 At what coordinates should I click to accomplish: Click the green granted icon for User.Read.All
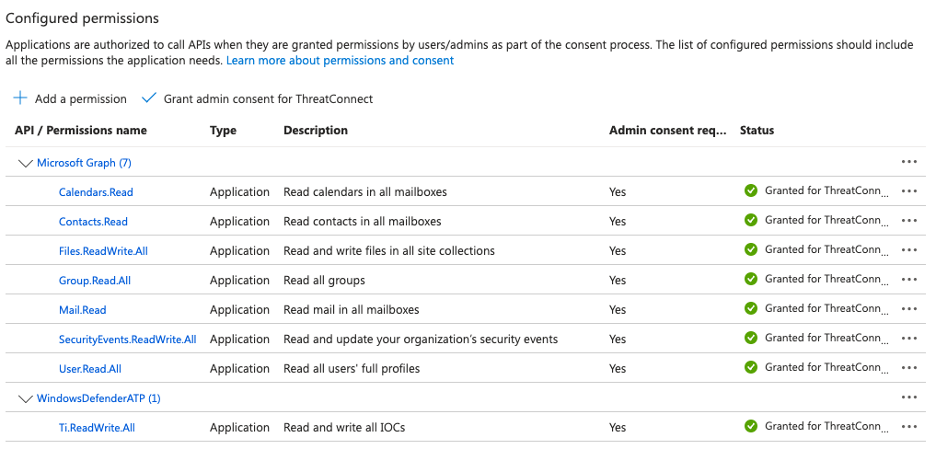coord(751,368)
